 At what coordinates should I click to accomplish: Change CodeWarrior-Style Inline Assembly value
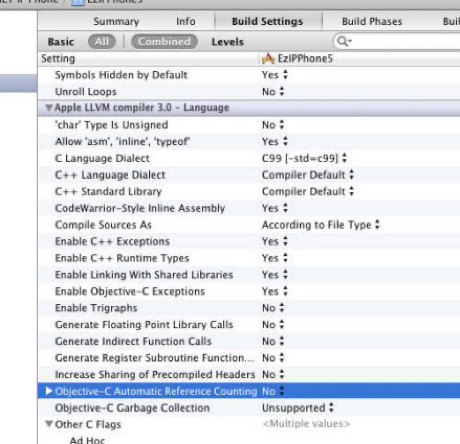click(275, 208)
